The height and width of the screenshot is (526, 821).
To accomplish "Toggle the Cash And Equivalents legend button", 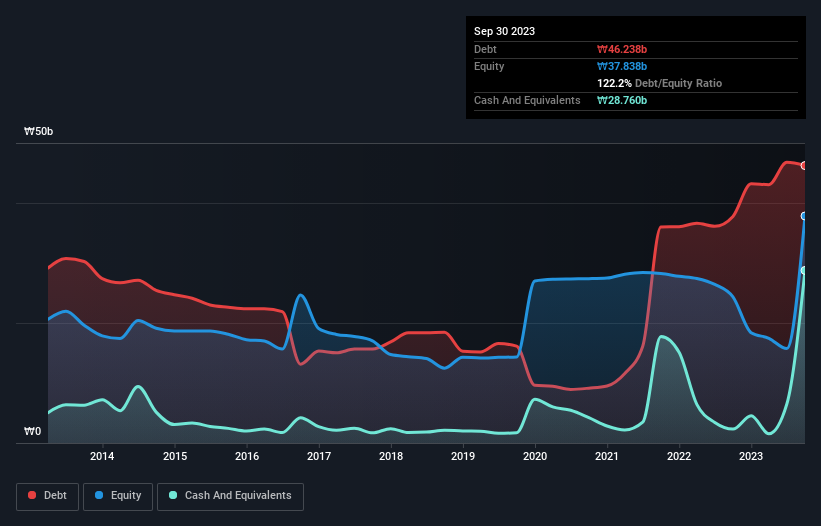I will point(230,496).
